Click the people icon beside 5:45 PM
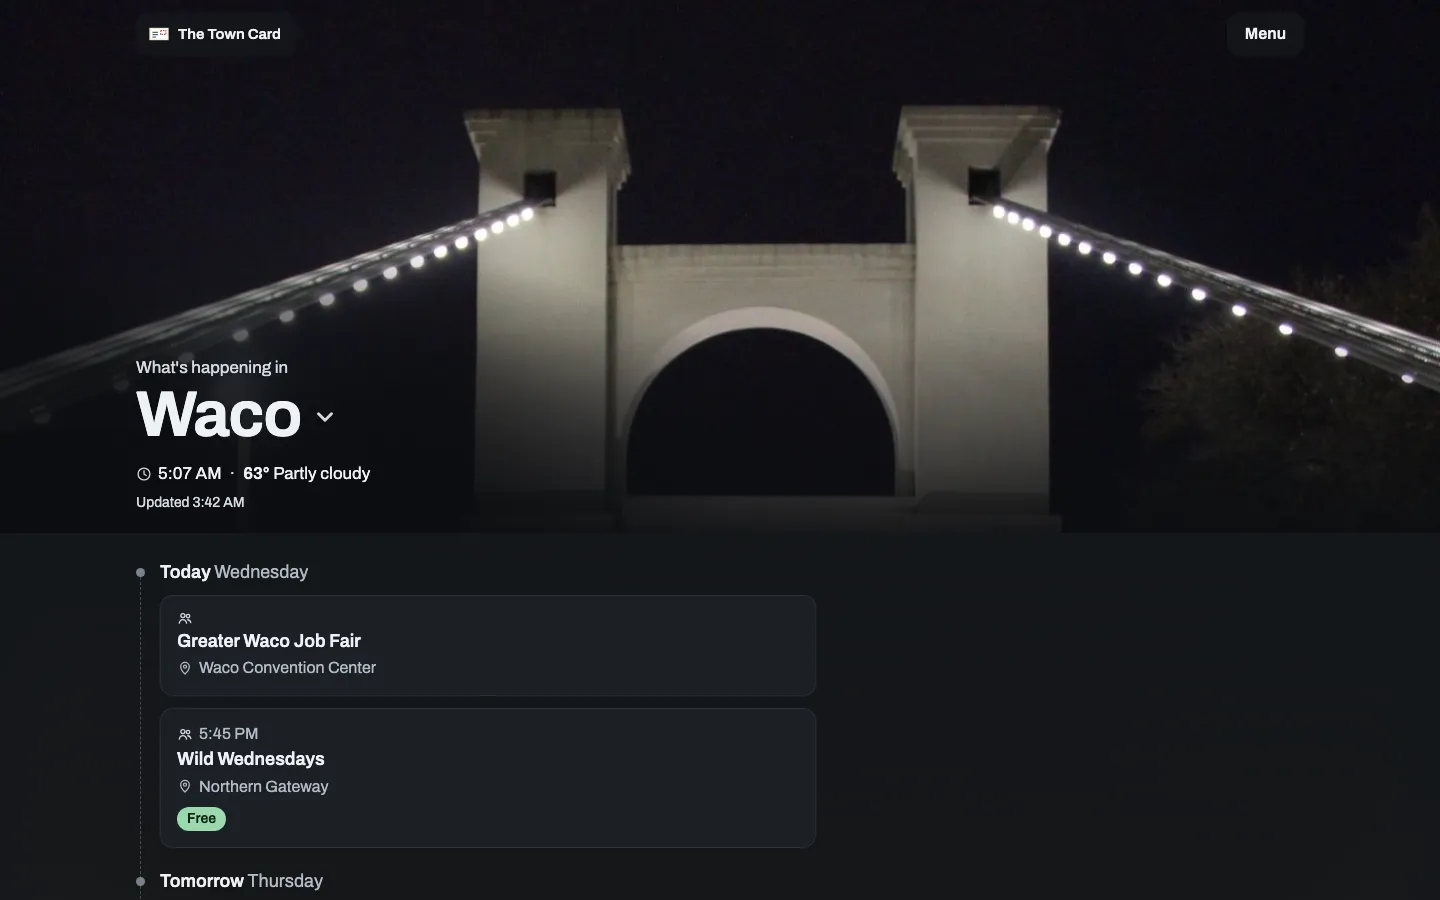 click(185, 734)
